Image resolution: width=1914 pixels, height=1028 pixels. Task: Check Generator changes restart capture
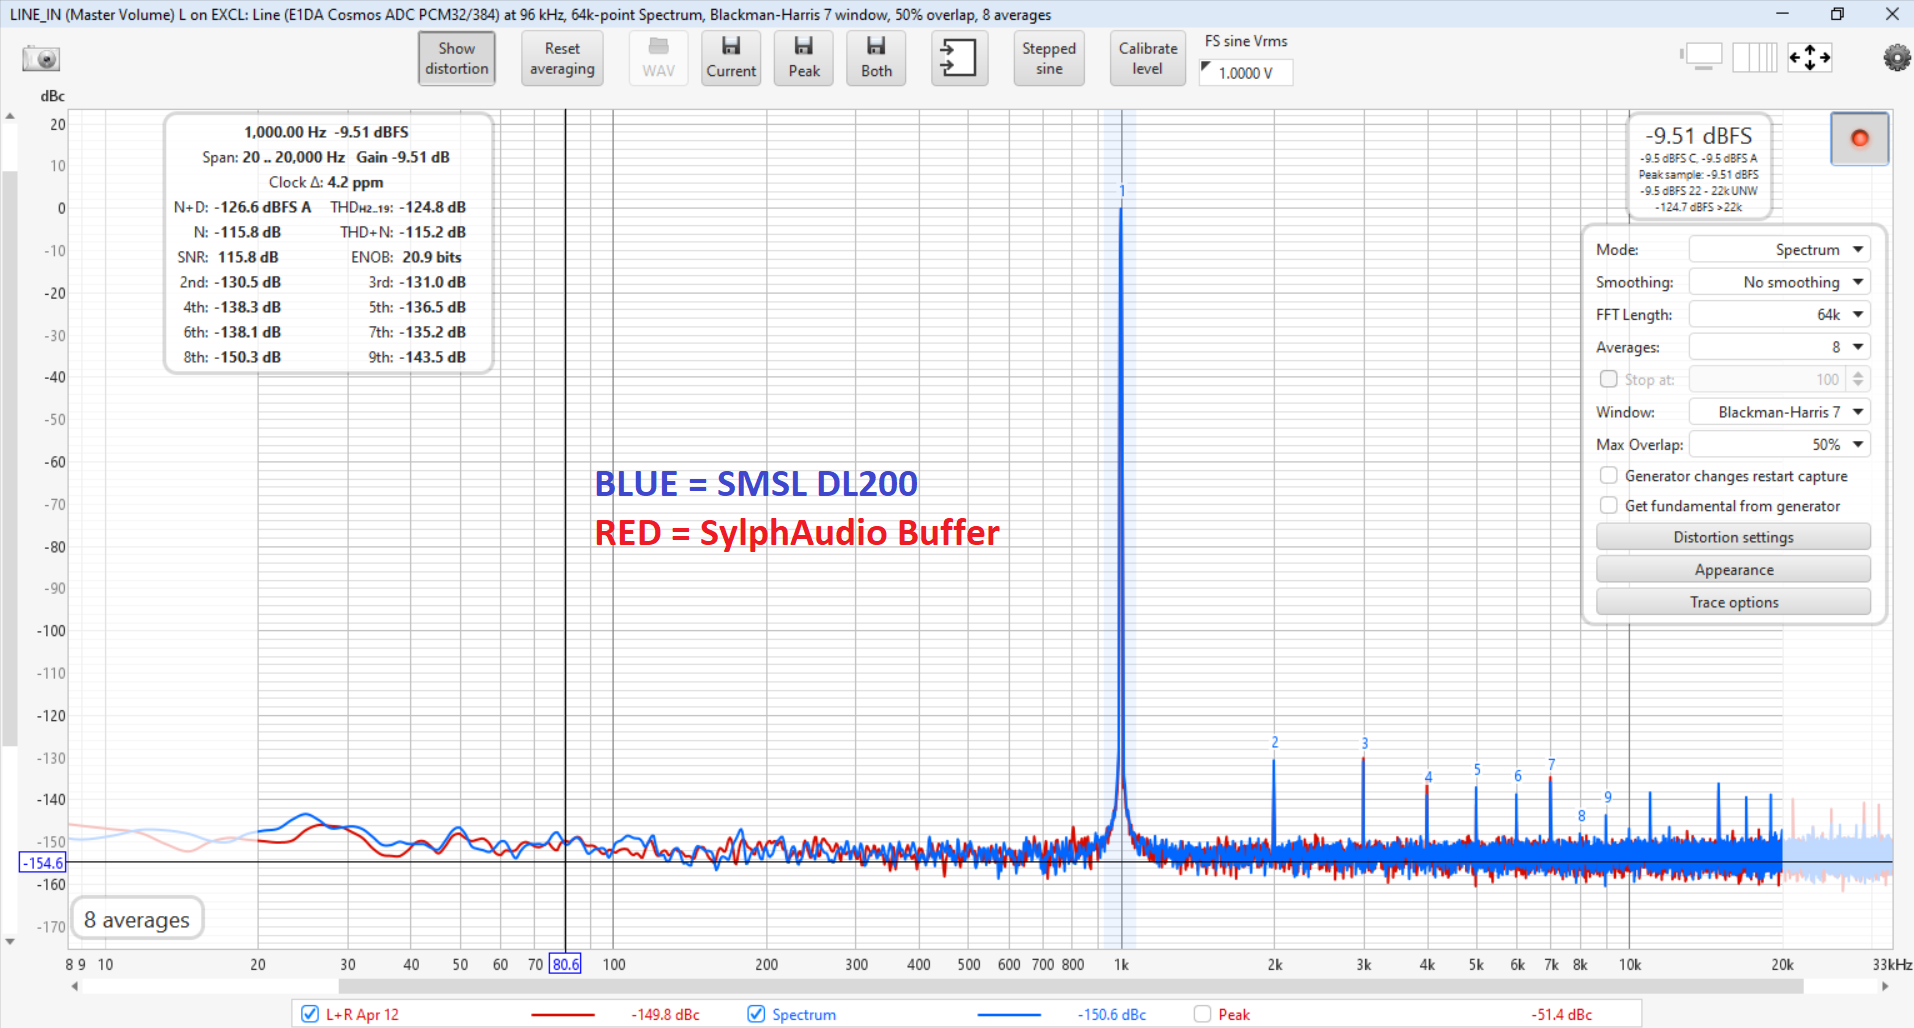pyautogui.click(x=1609, y=475)
